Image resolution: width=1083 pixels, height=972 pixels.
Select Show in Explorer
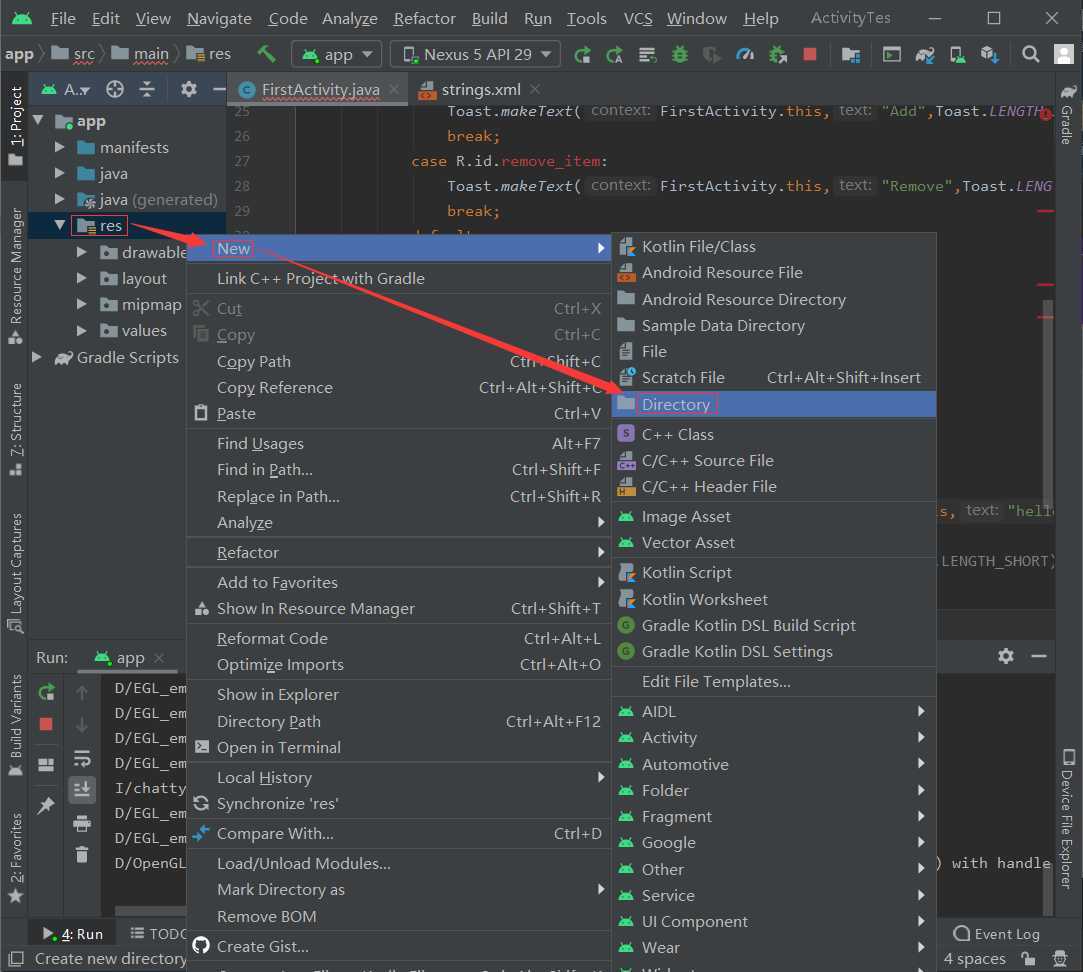pyautogui.click(x=399, y=694)
